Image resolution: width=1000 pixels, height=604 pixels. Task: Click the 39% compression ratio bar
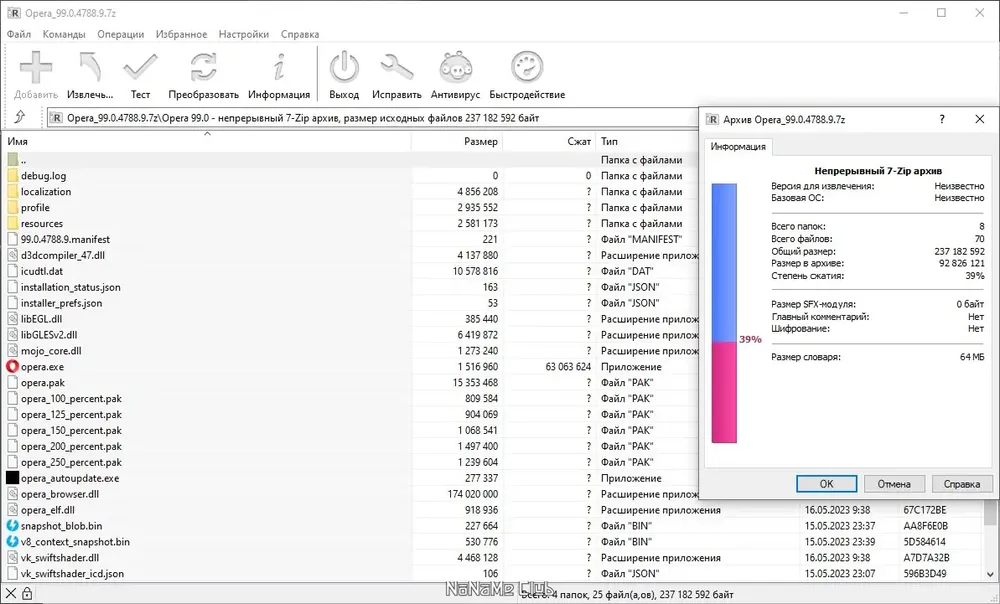[x=724, y=313]
